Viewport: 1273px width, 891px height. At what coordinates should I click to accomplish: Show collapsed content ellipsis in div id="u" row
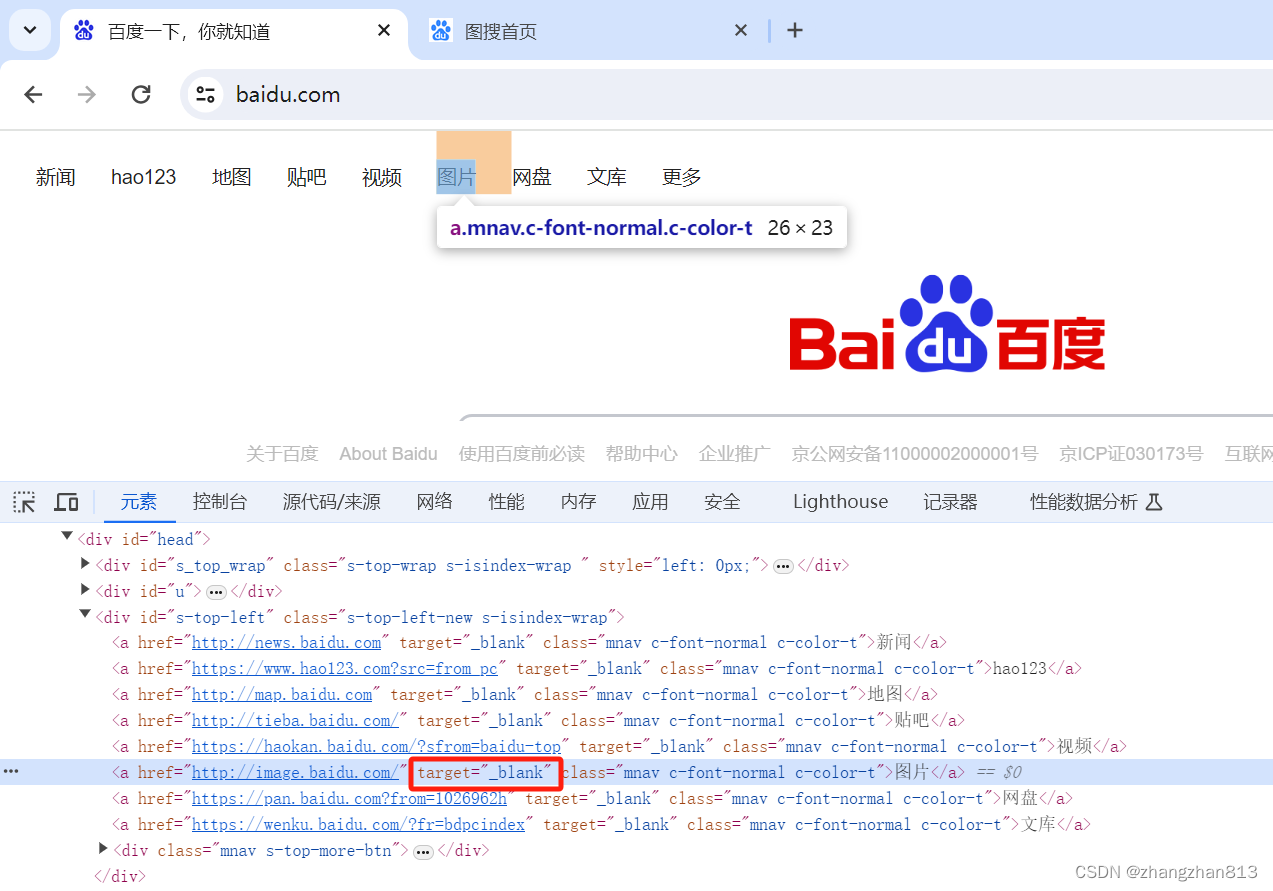[216, 592]
